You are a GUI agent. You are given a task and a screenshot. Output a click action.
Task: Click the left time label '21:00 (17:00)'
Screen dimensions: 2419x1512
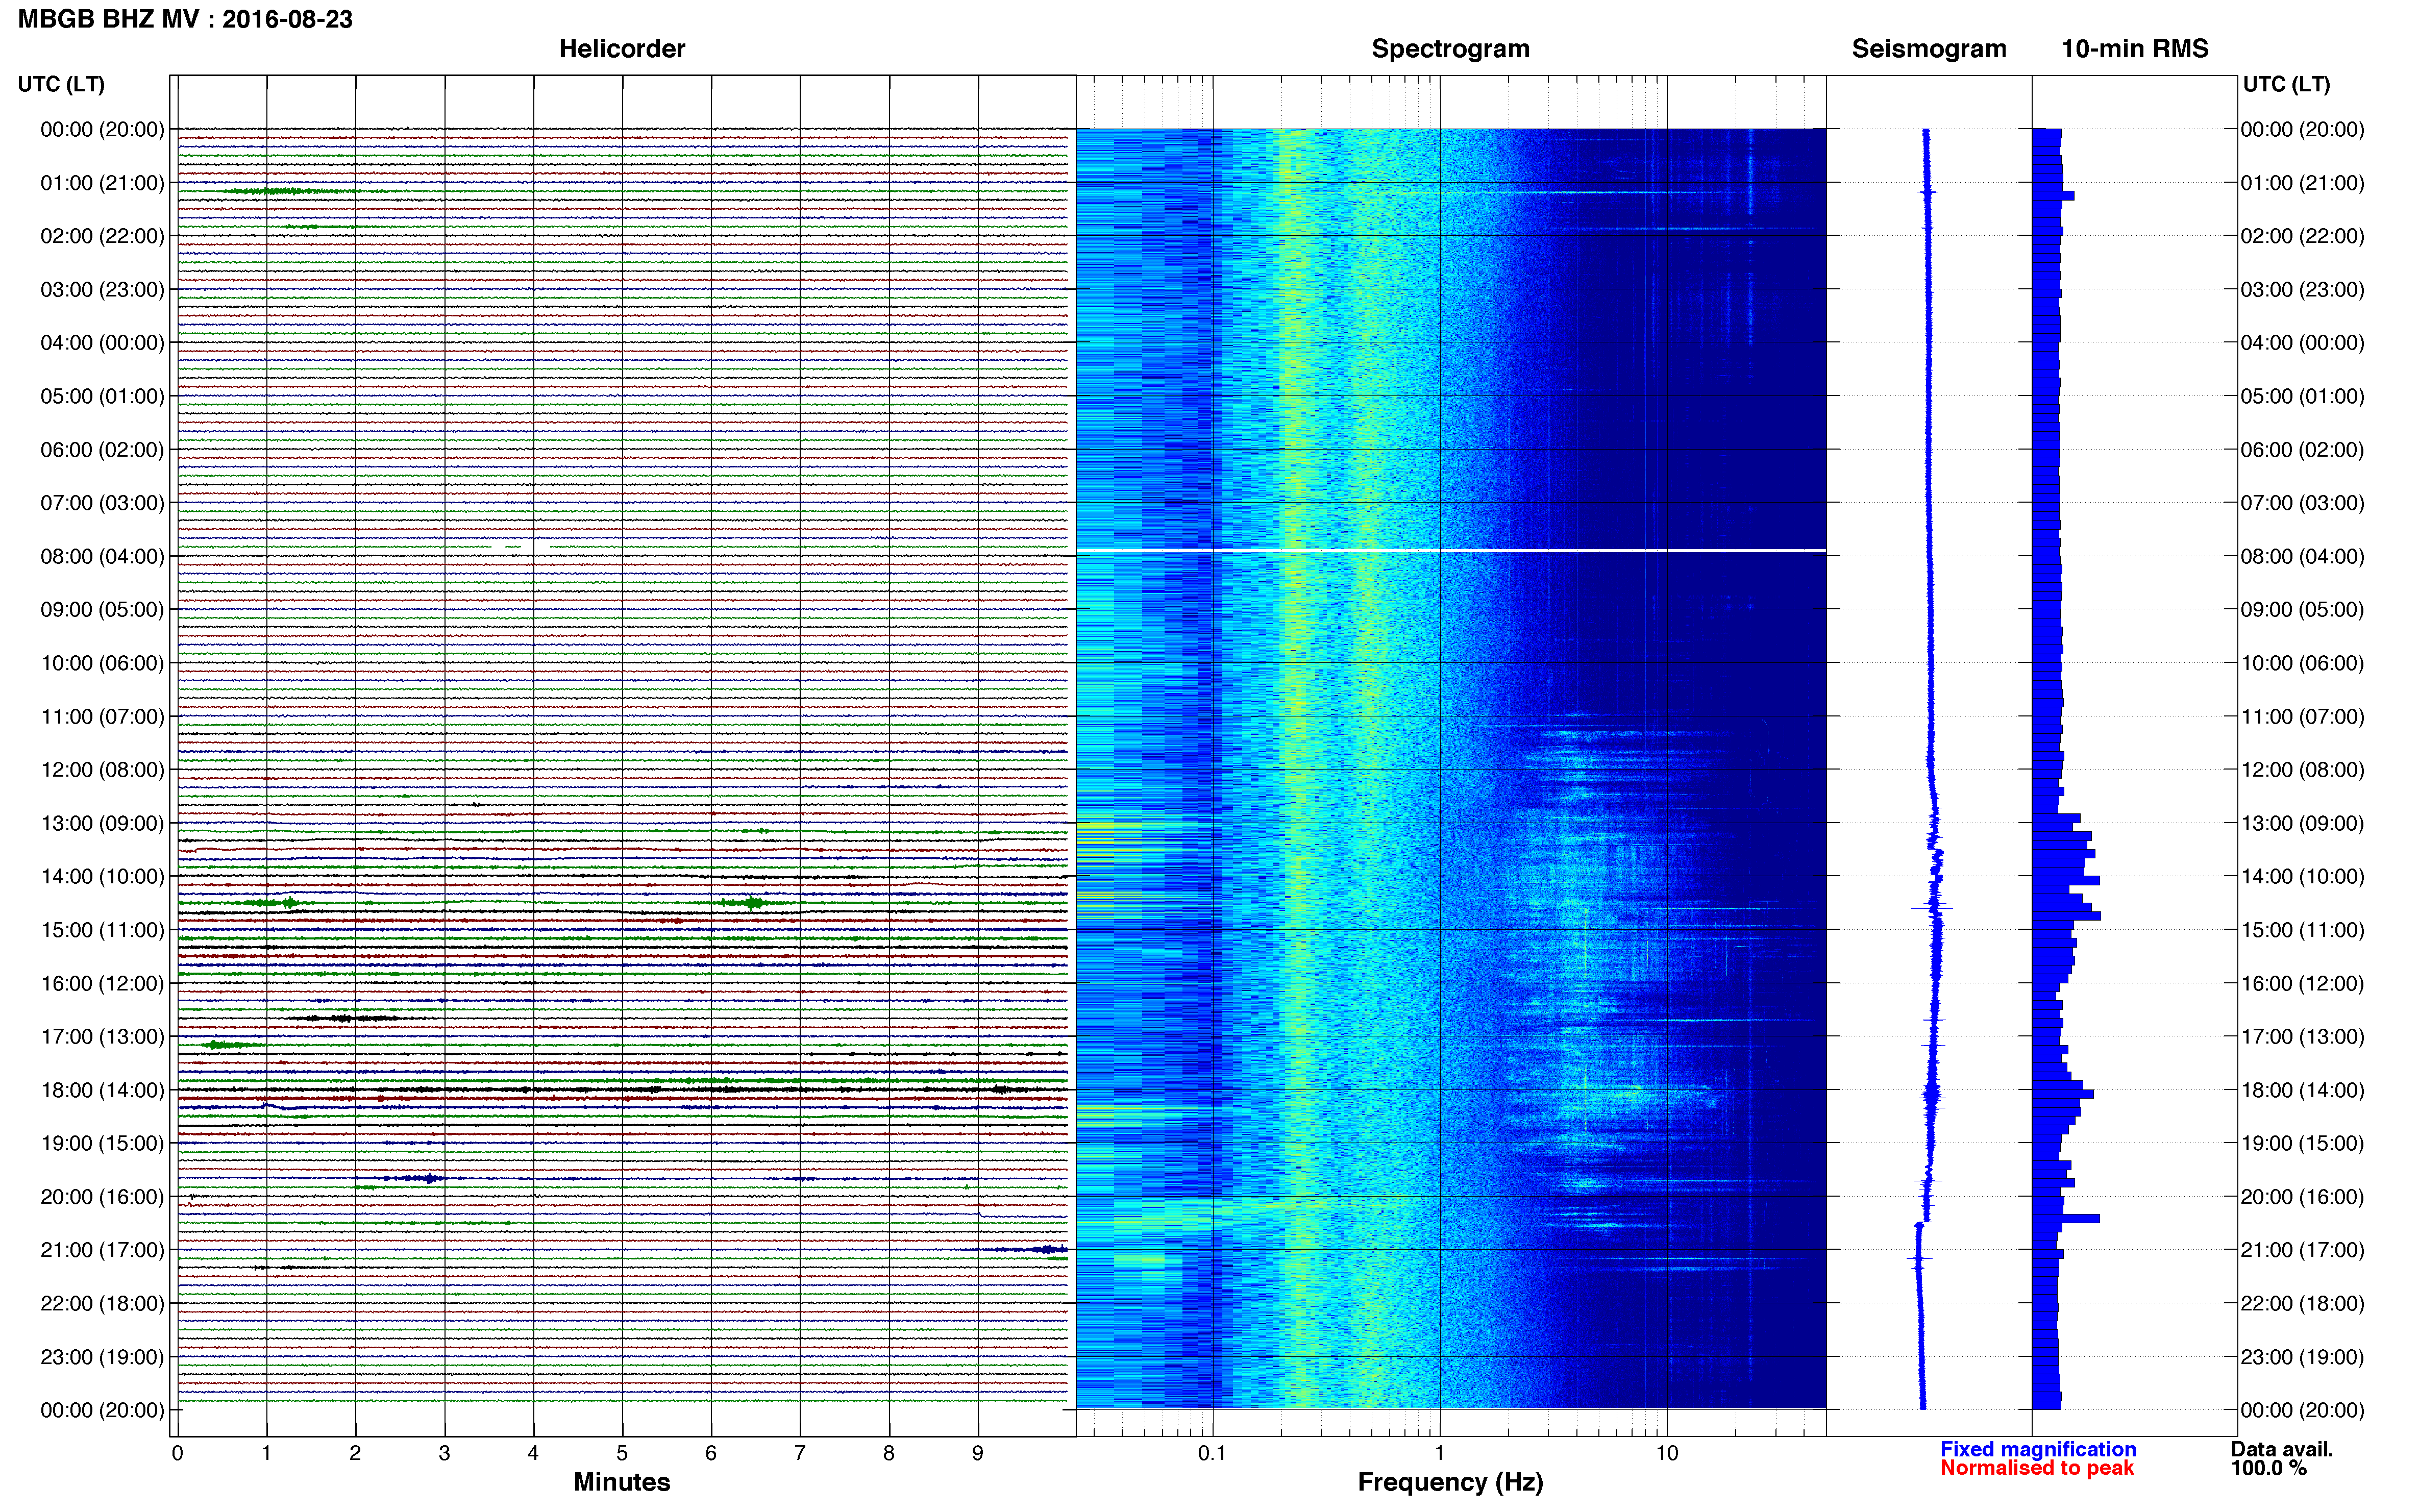102,1250
